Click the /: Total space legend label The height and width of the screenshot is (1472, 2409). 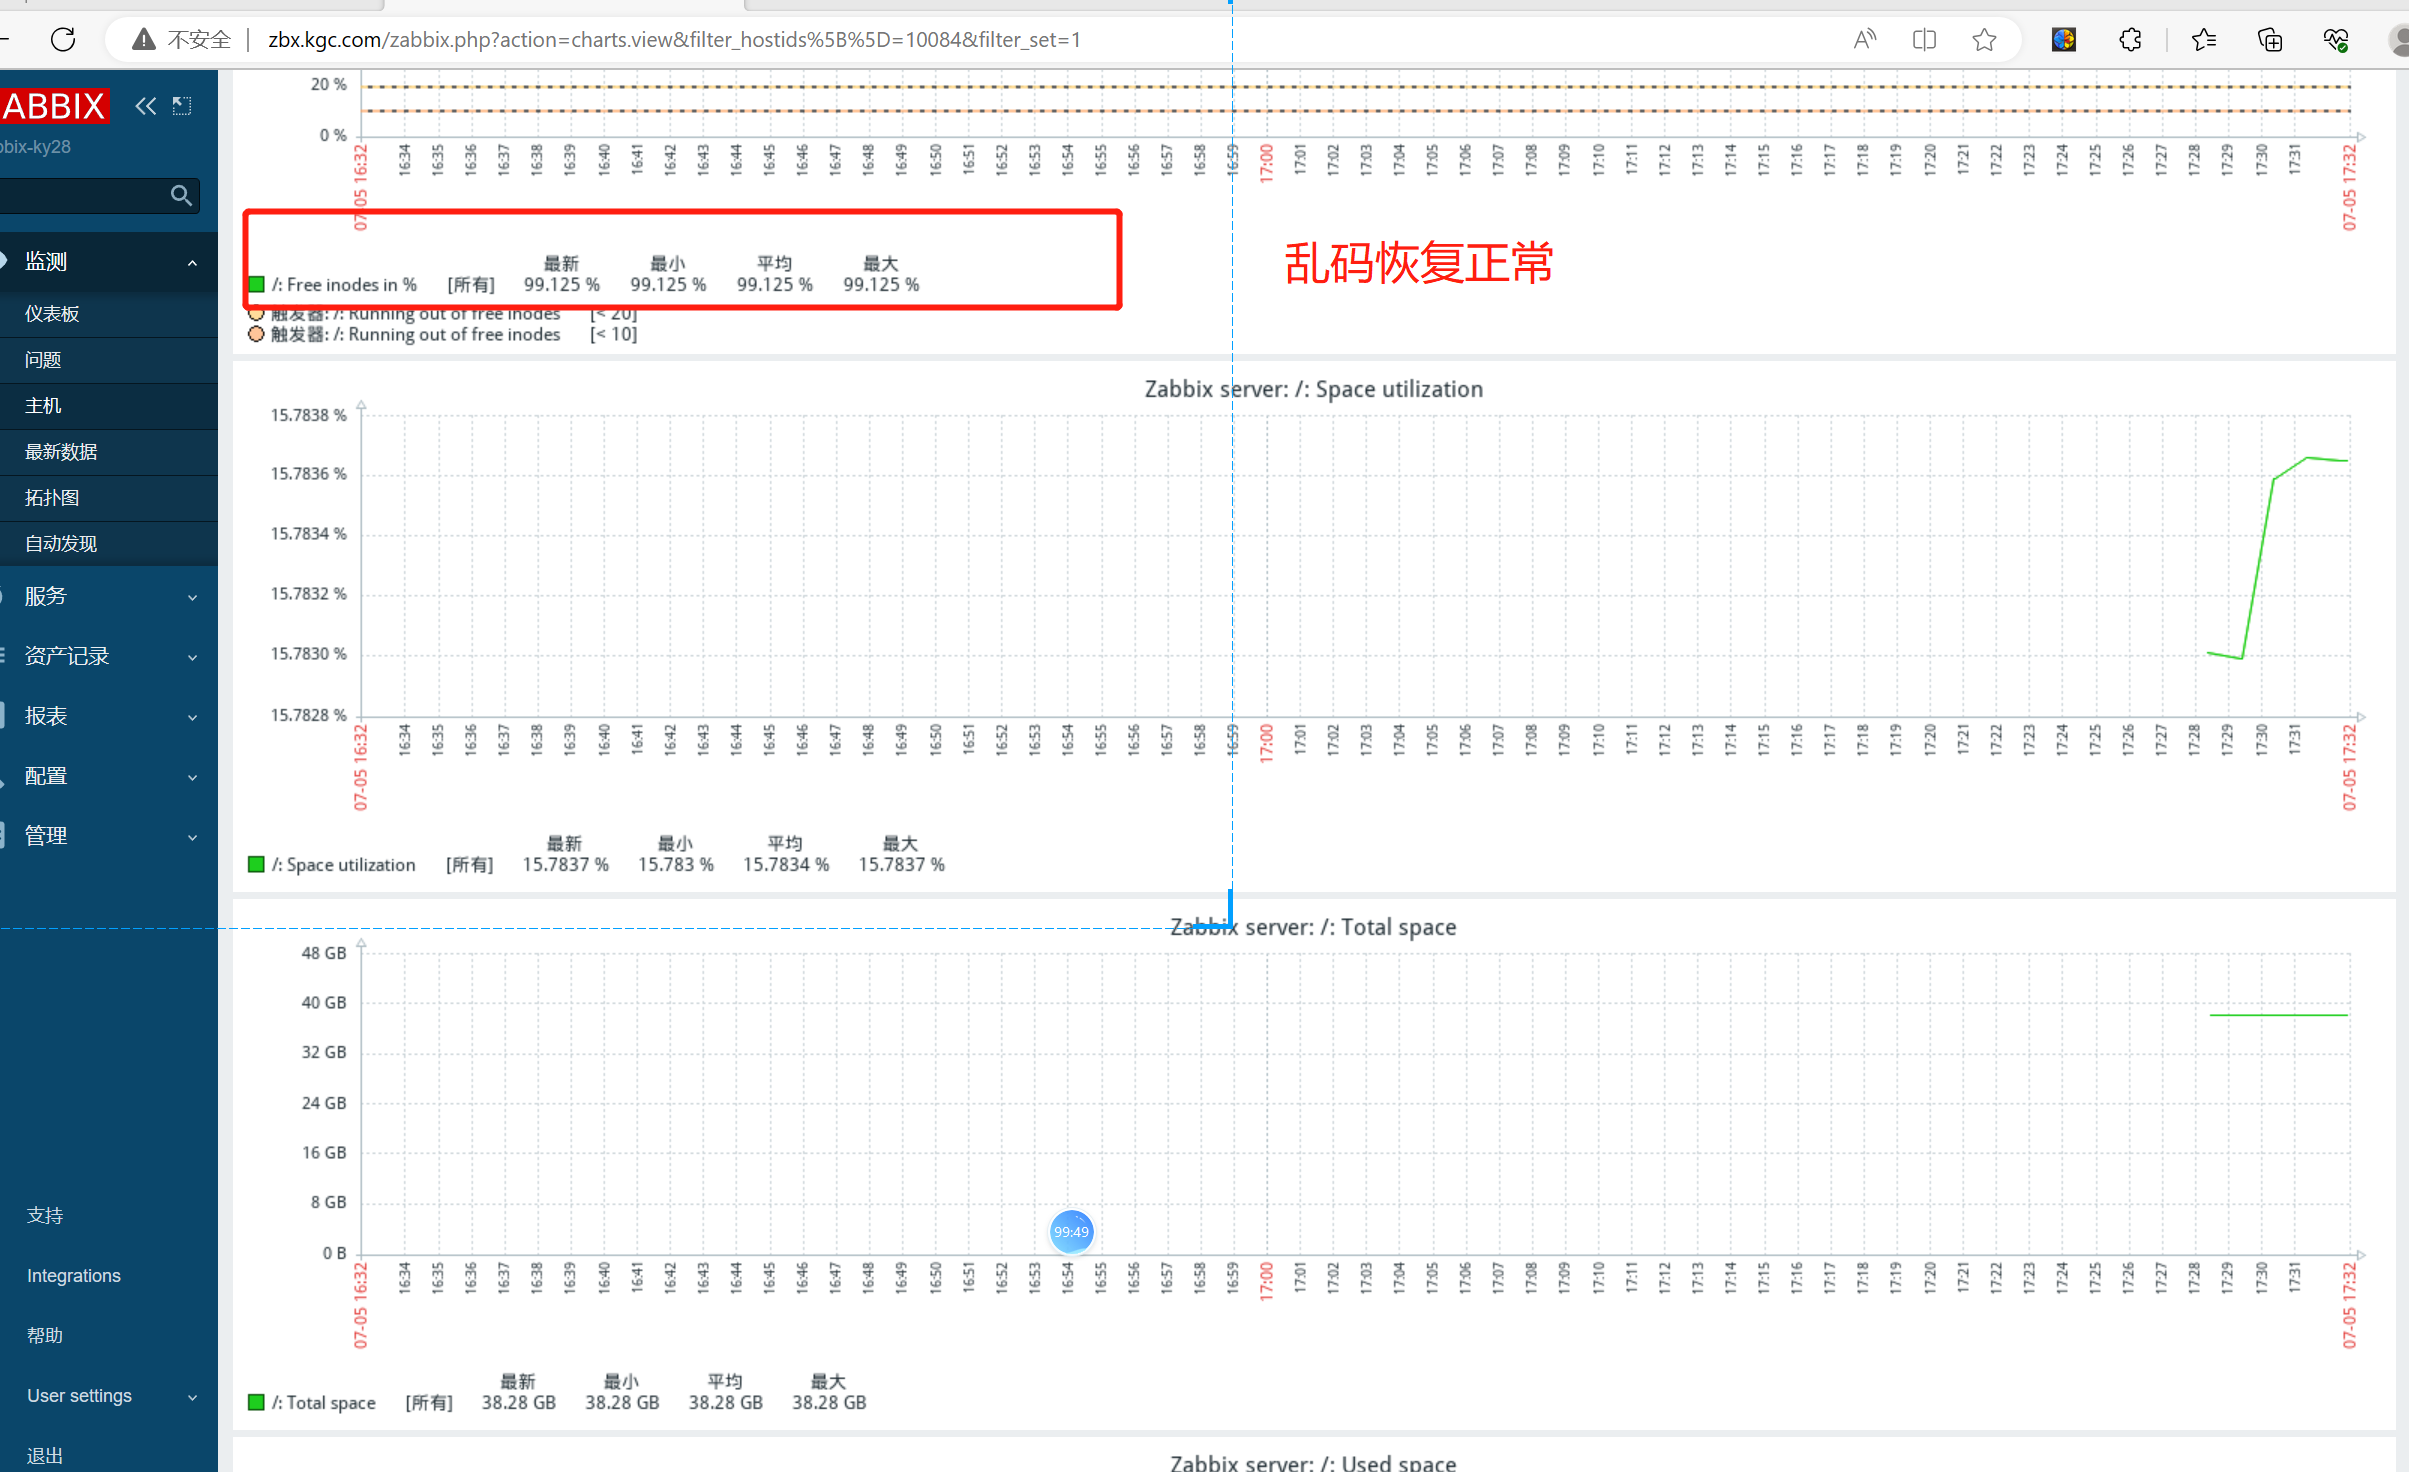coord(323,1403)
